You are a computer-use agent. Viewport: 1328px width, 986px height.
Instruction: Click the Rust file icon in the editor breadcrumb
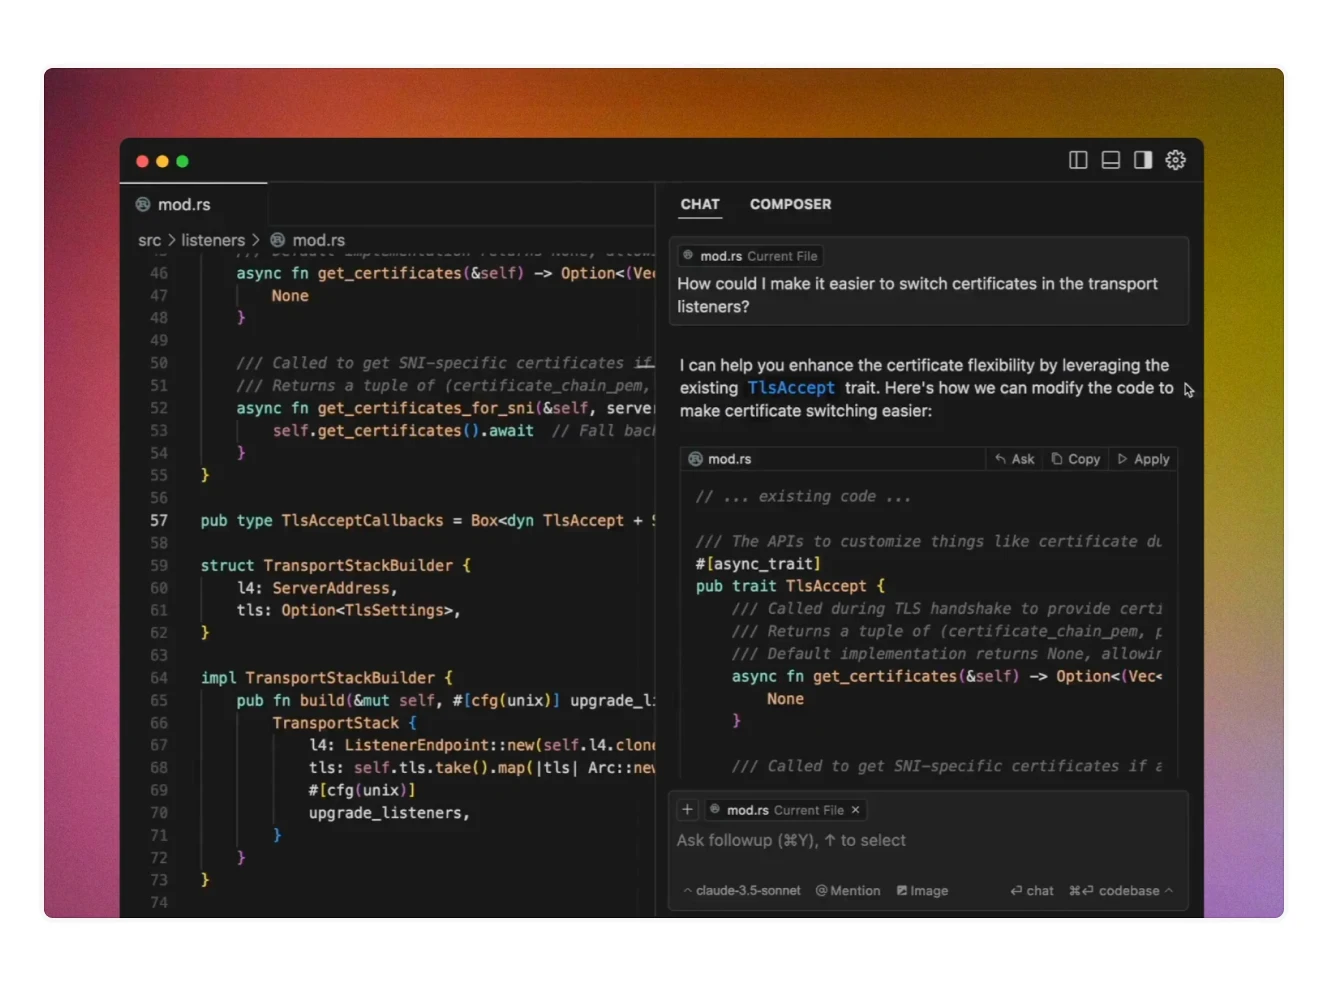coord(278,240)
